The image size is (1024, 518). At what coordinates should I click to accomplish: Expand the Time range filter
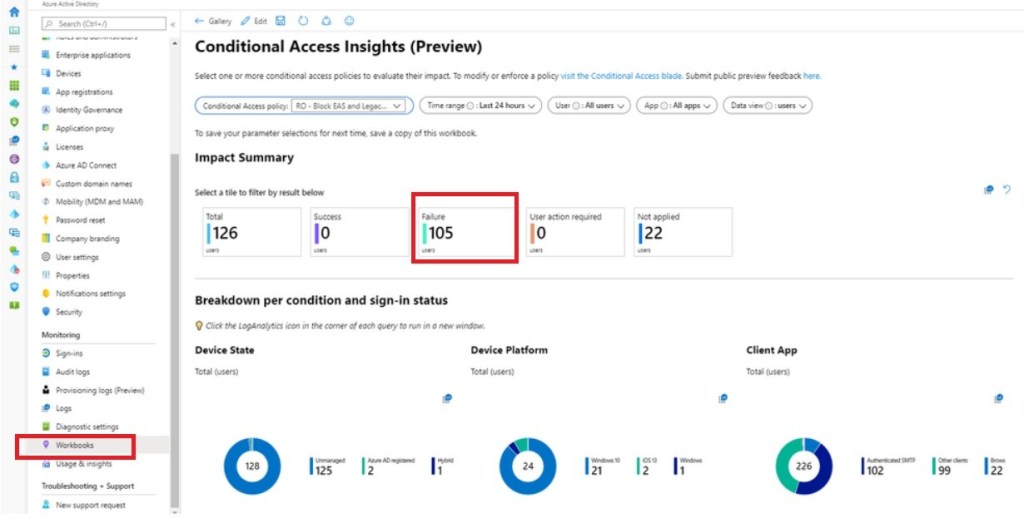tap(480, 105)
